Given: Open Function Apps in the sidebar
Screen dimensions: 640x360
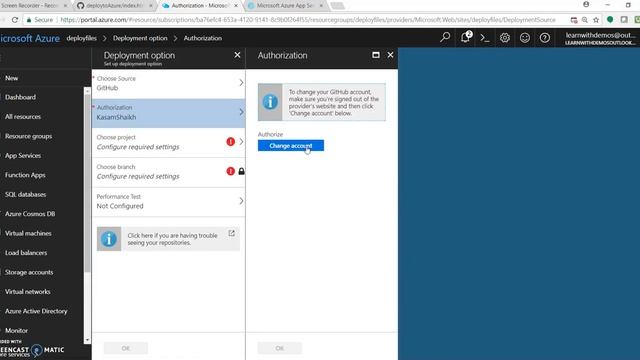Looking at the screenshot, I should [25, 175].
